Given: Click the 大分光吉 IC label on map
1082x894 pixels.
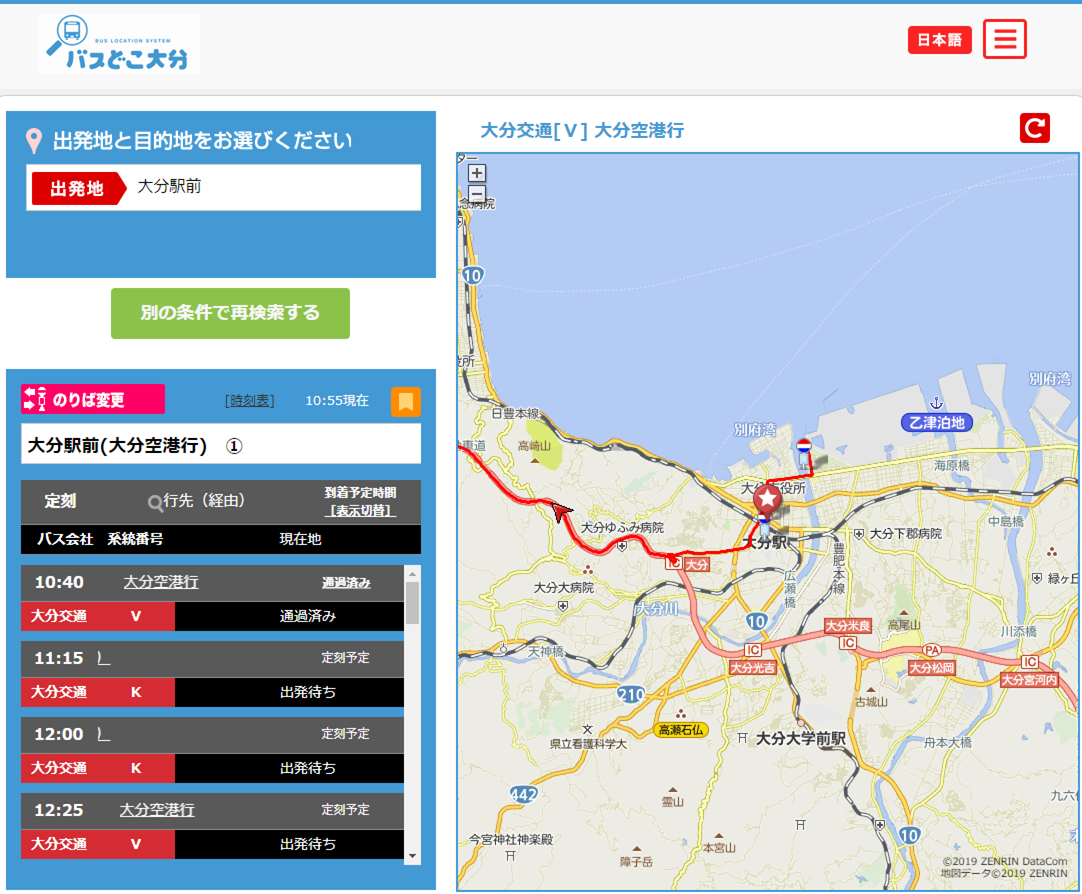Looking at the screenshot, I should (x=753, y=667).
